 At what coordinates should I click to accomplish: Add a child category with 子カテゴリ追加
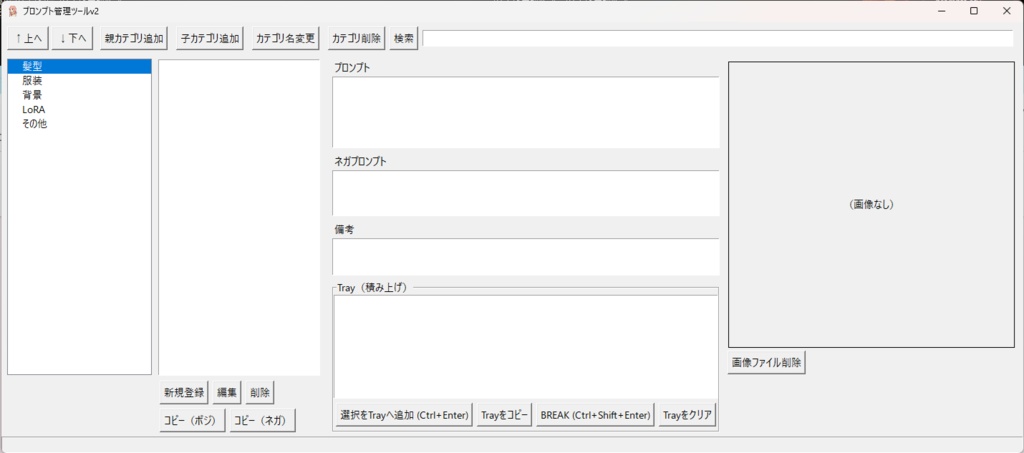pyautogui.click(x=210, y=39)
